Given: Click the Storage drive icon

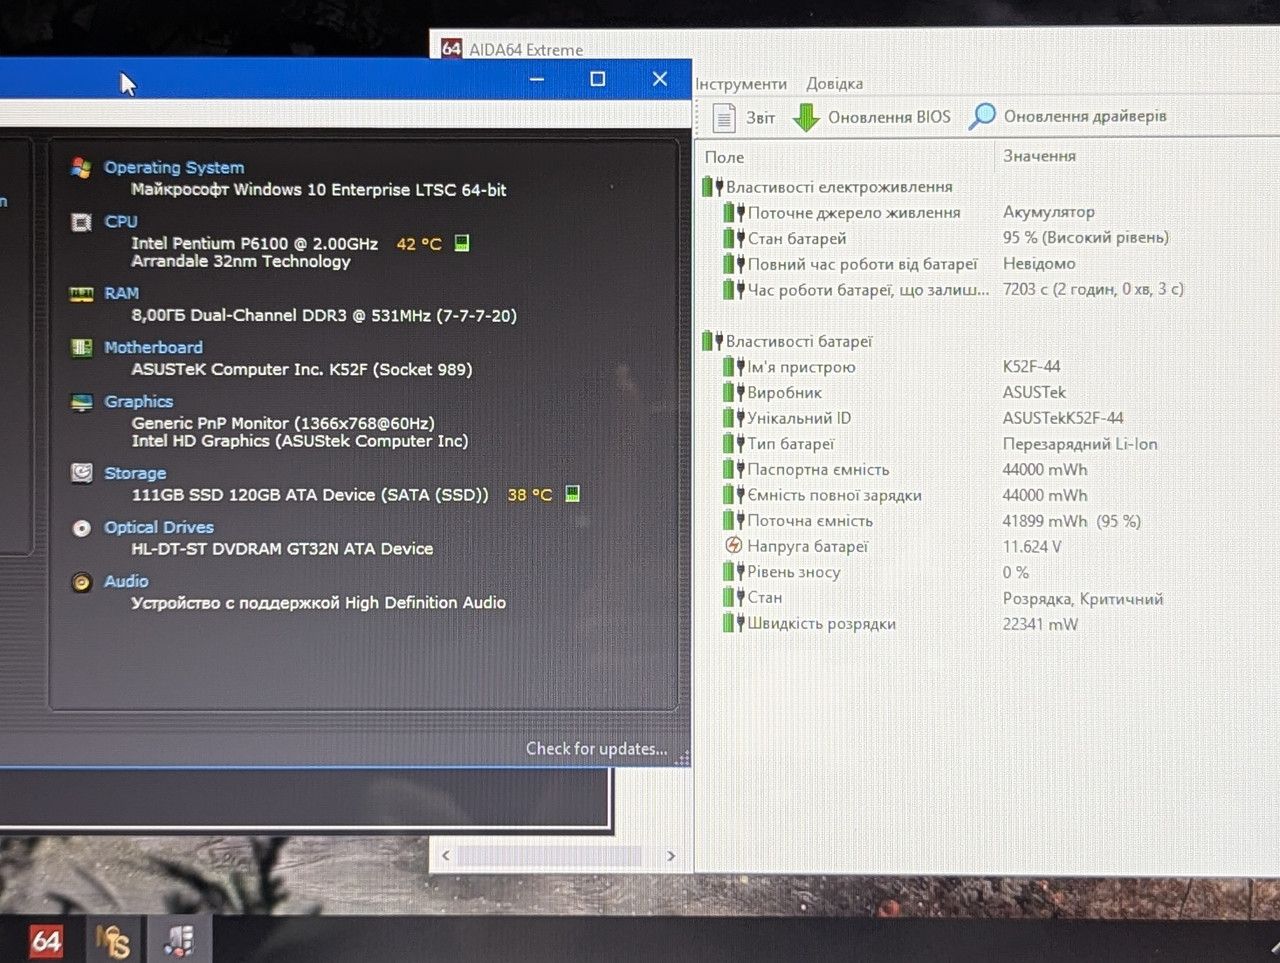Looking at the screenshot, I should coord(82,473).
